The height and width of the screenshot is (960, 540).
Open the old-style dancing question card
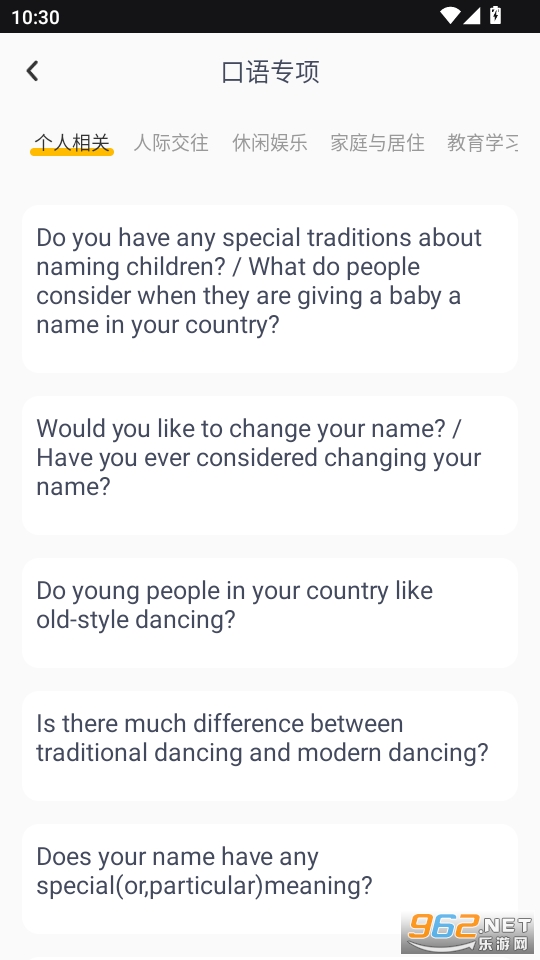pos(270,612)
